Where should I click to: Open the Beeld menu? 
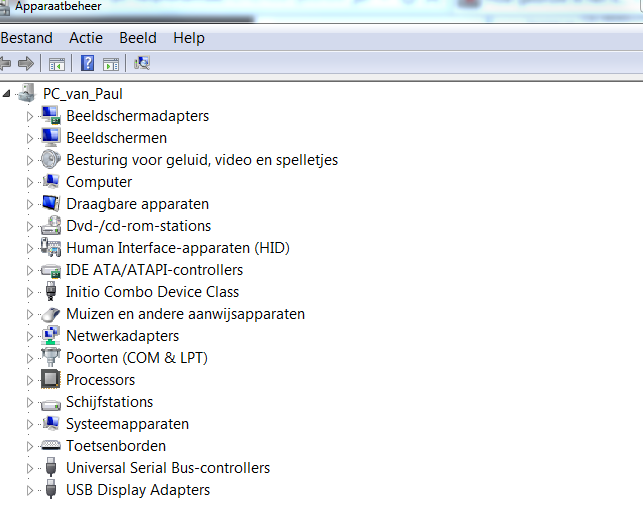click(138, 38)
